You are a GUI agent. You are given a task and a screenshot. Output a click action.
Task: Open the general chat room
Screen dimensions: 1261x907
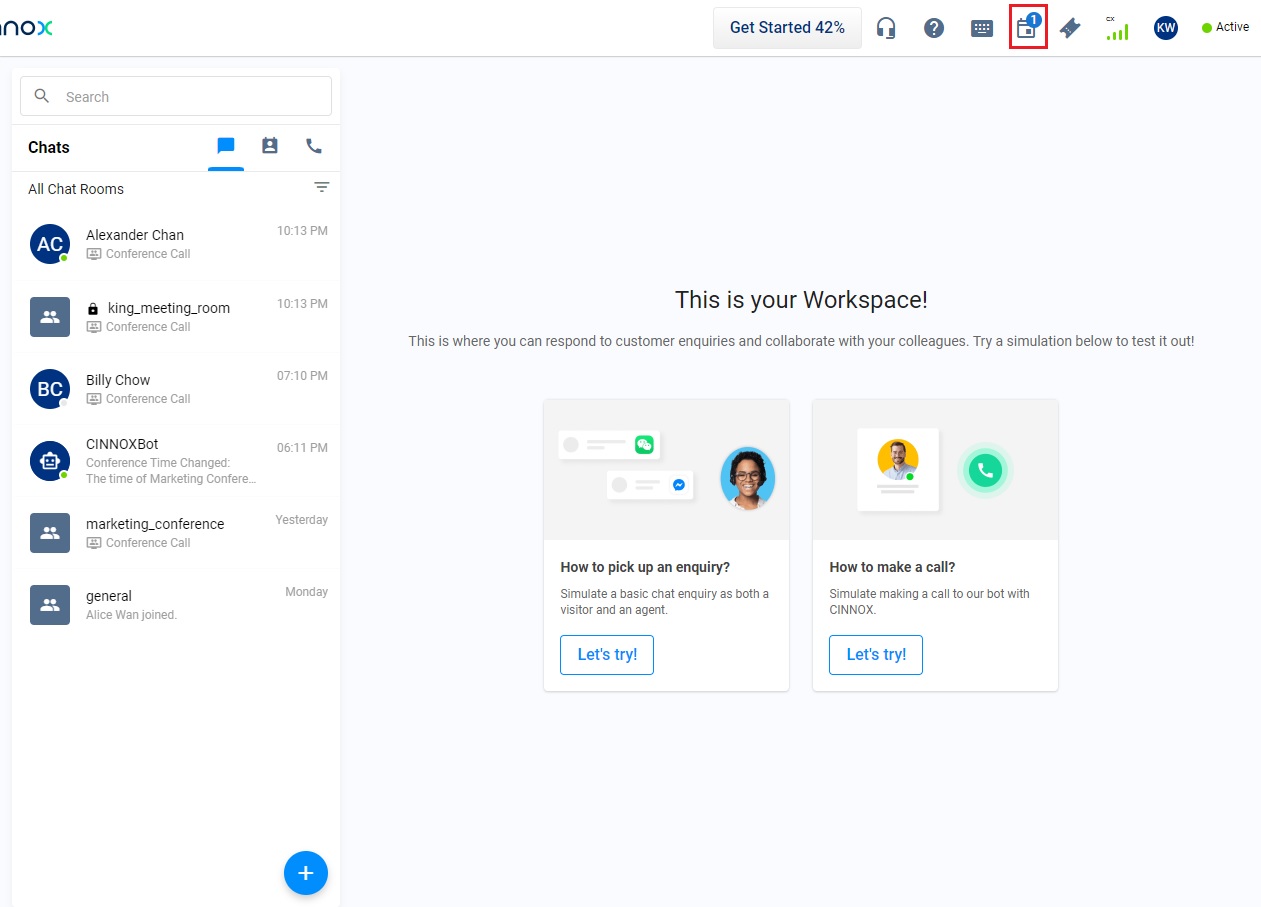click(176, 604)
